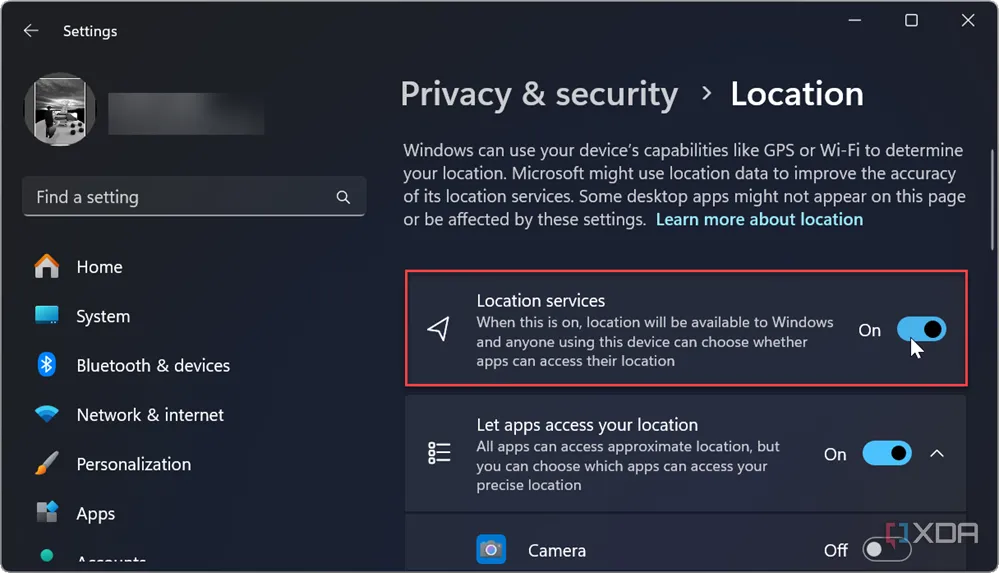This screenshot has width=1000, height=573.
Task: Click the Camera app icon
Action: coord(491,550)
